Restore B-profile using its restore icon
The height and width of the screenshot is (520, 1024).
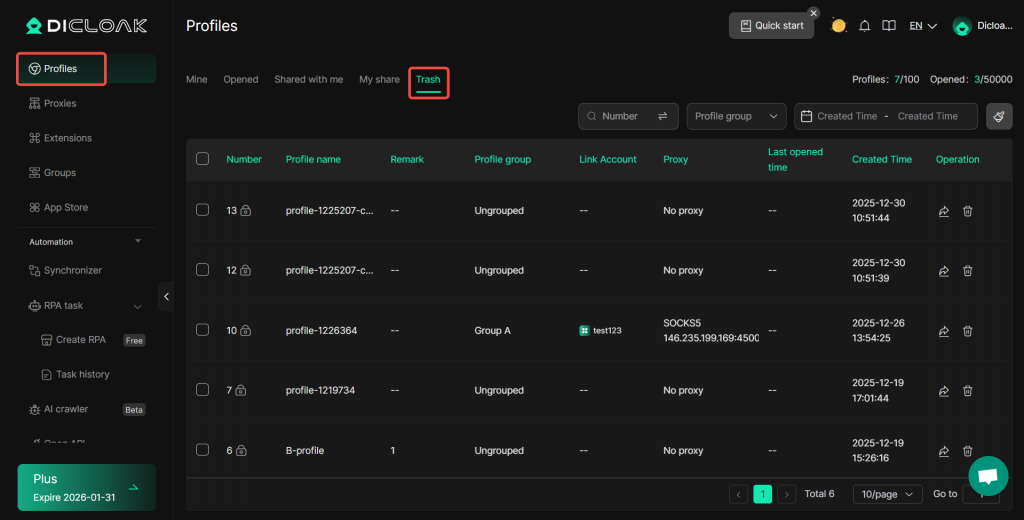(x=944, y=451)
